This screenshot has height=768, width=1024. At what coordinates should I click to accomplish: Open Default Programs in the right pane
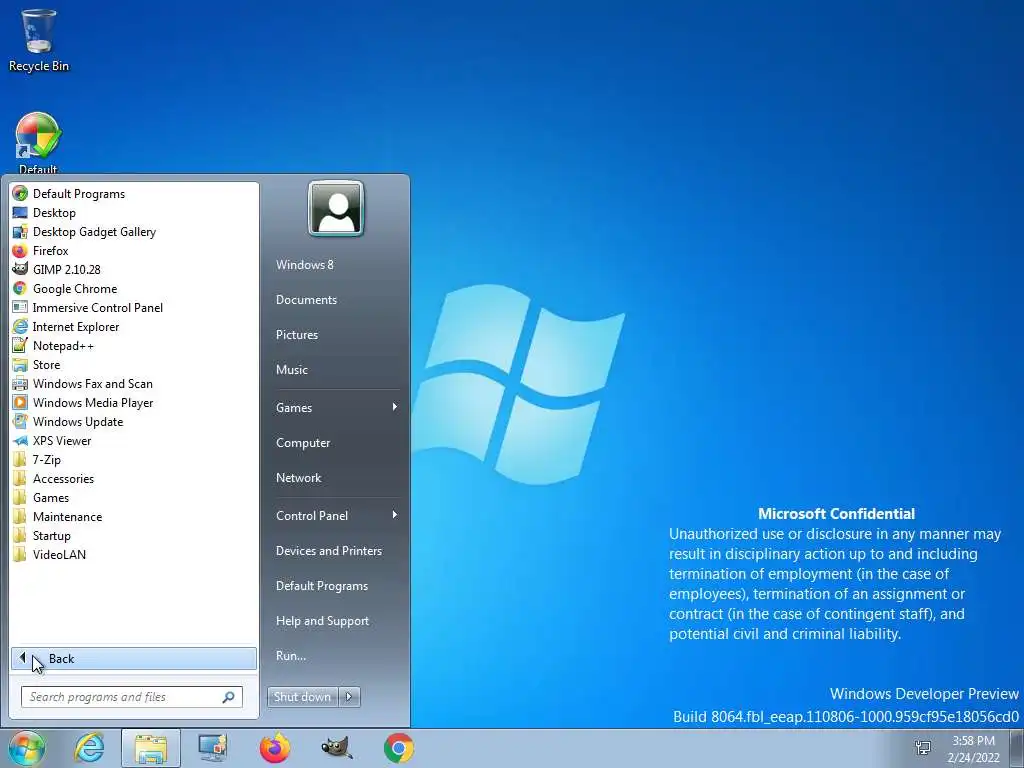click(321, 586)
